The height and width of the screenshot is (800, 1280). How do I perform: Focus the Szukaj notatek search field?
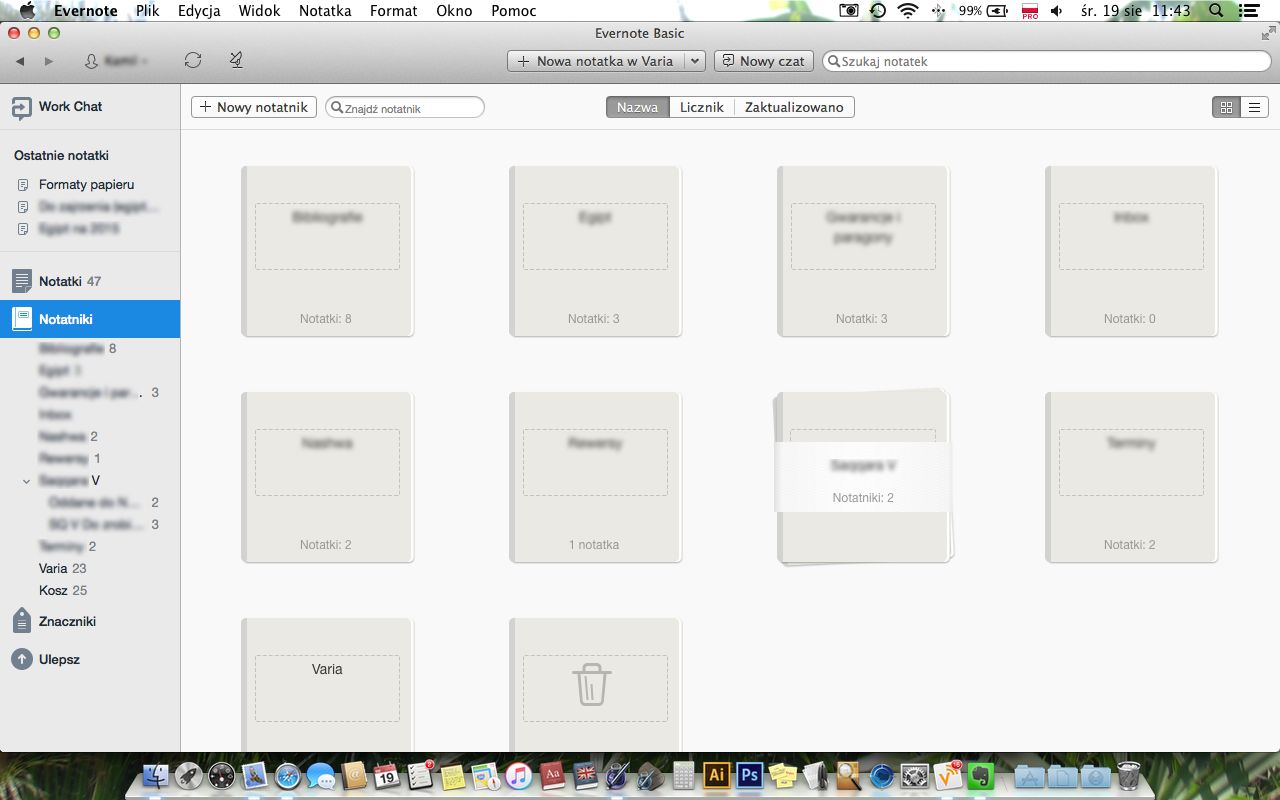(1047, 61)
